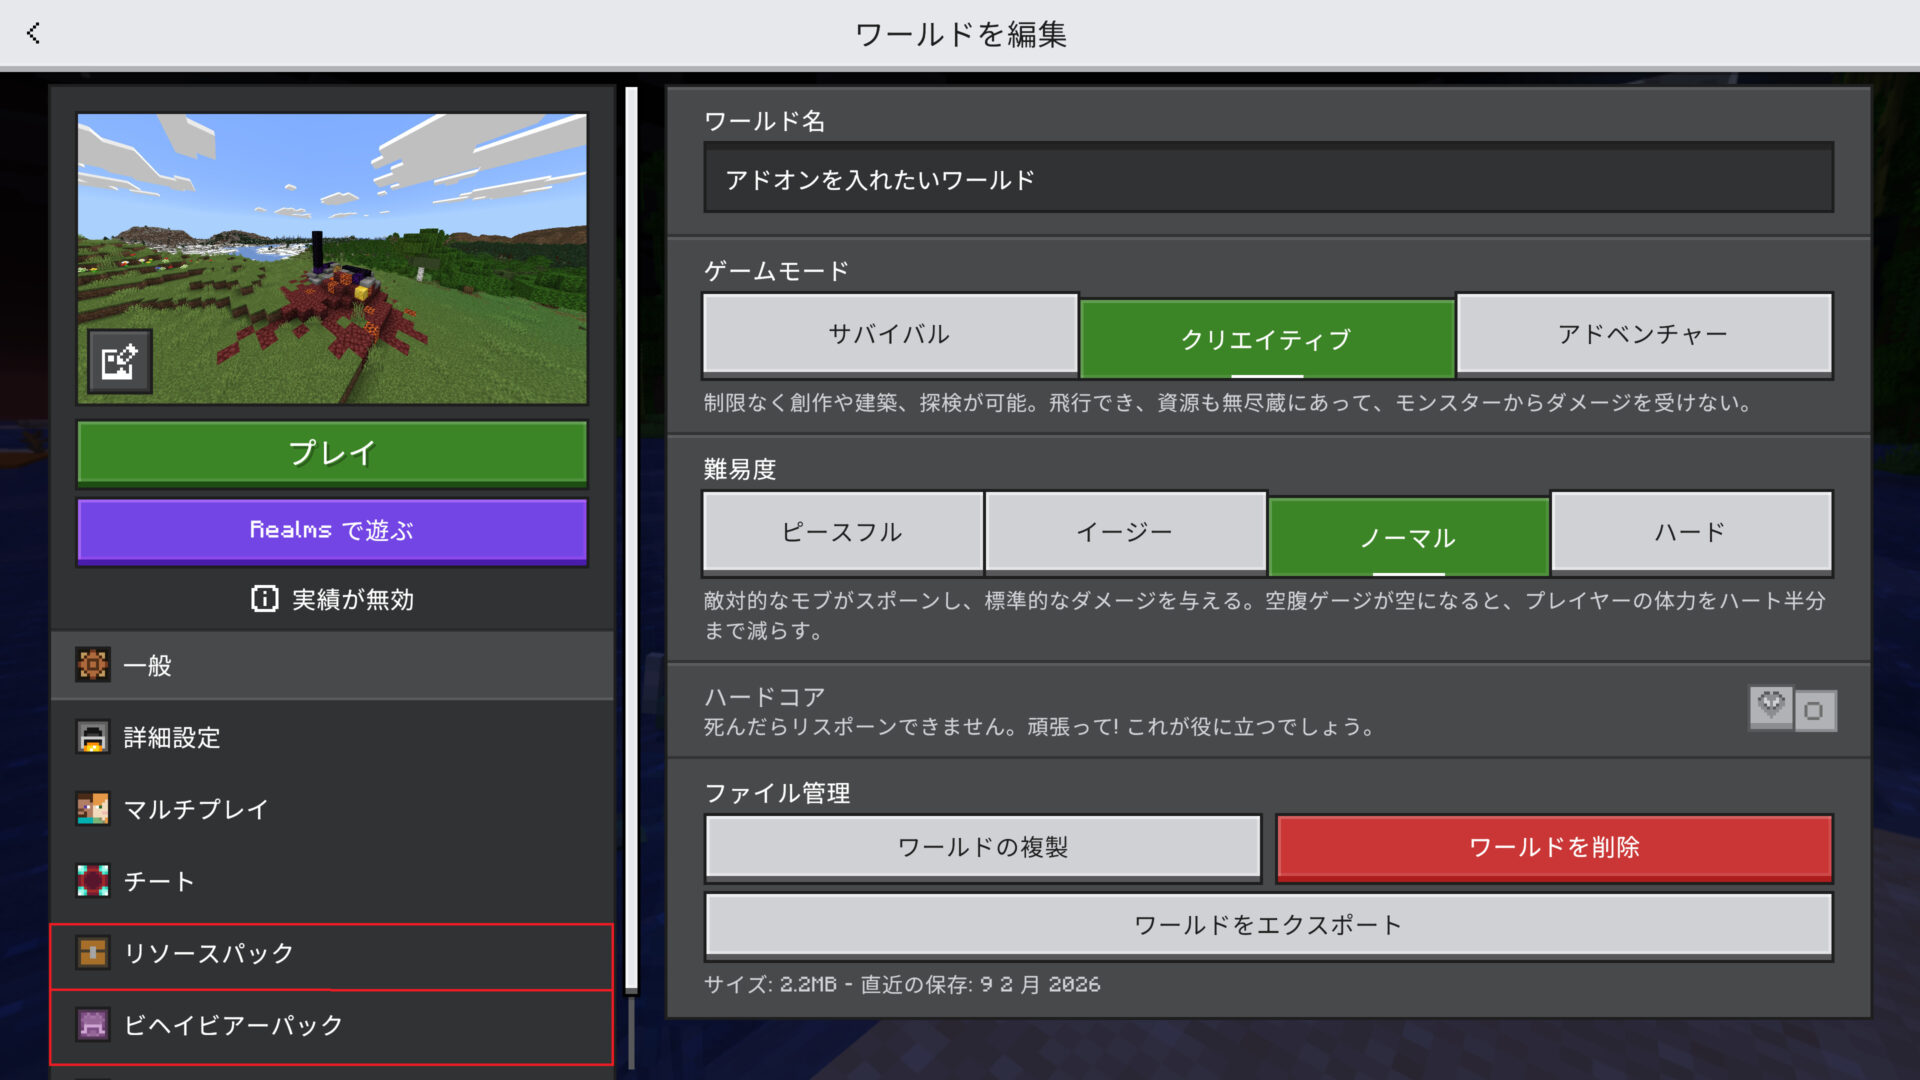Select サバイバル game mode
Viewport: 1920px width, 1080px height.
(889, 334)
